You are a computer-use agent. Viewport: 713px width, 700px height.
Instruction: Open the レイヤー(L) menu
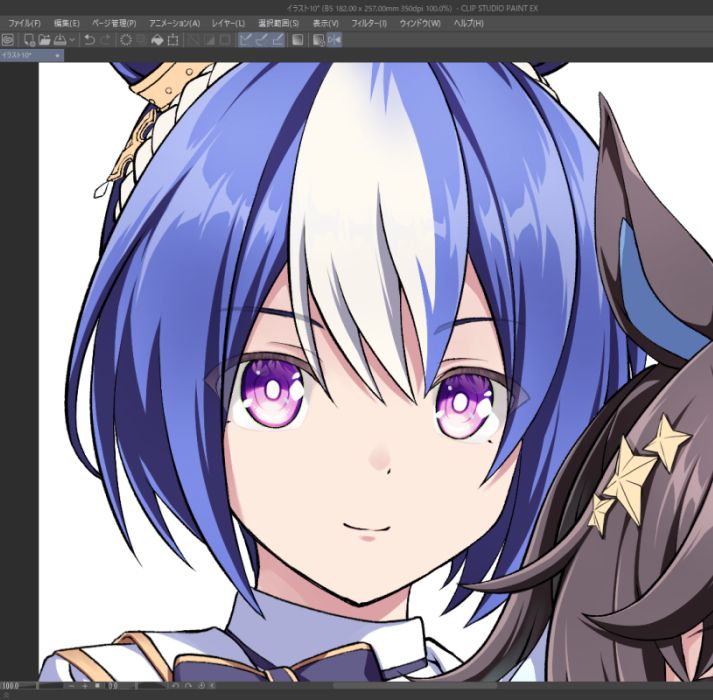click(228, 23)
